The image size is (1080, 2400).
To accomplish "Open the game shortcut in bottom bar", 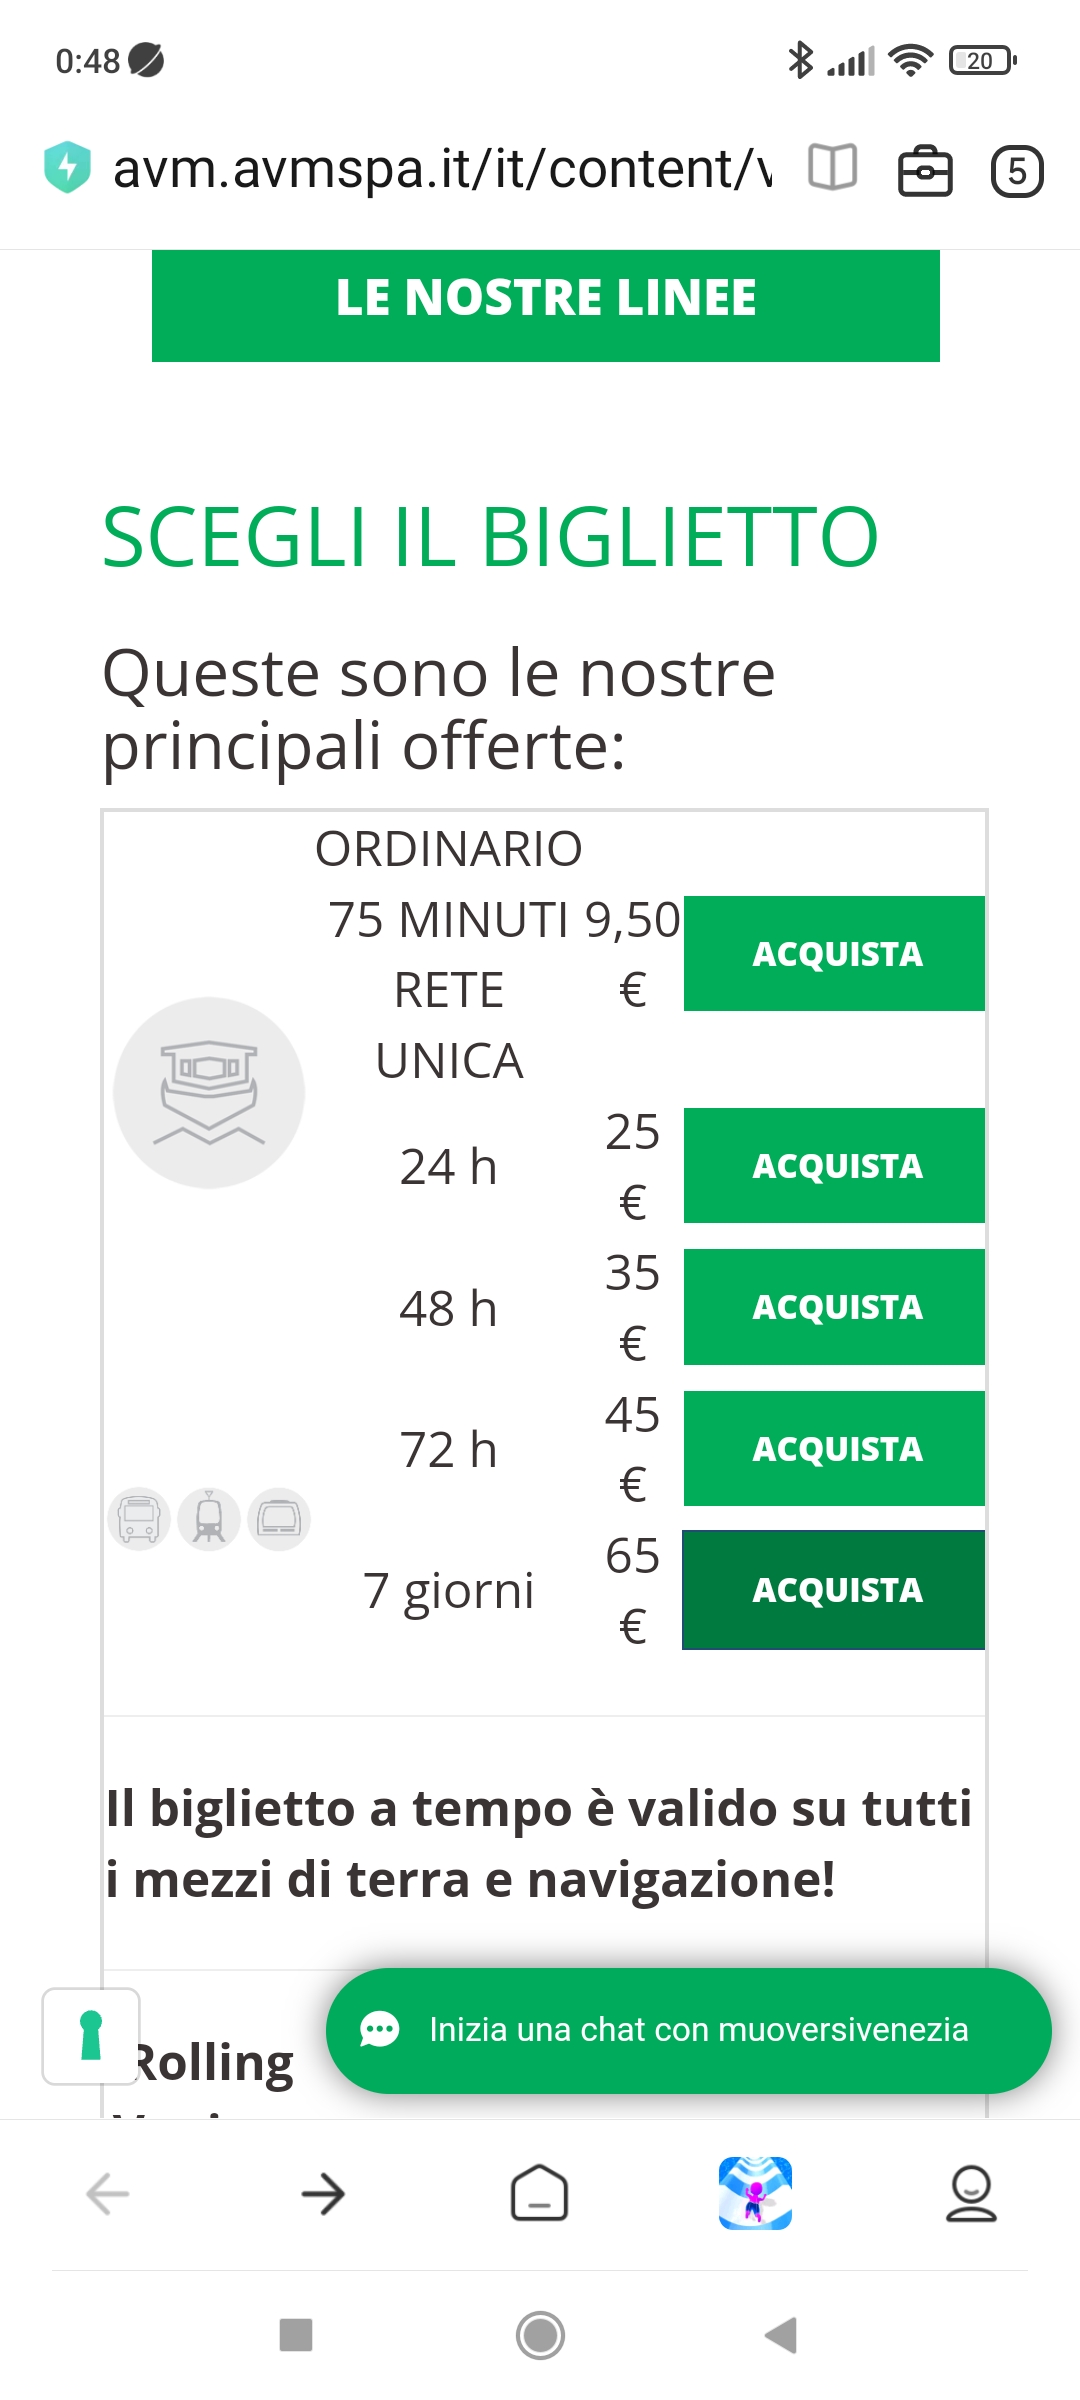I will pos(755,2194).
